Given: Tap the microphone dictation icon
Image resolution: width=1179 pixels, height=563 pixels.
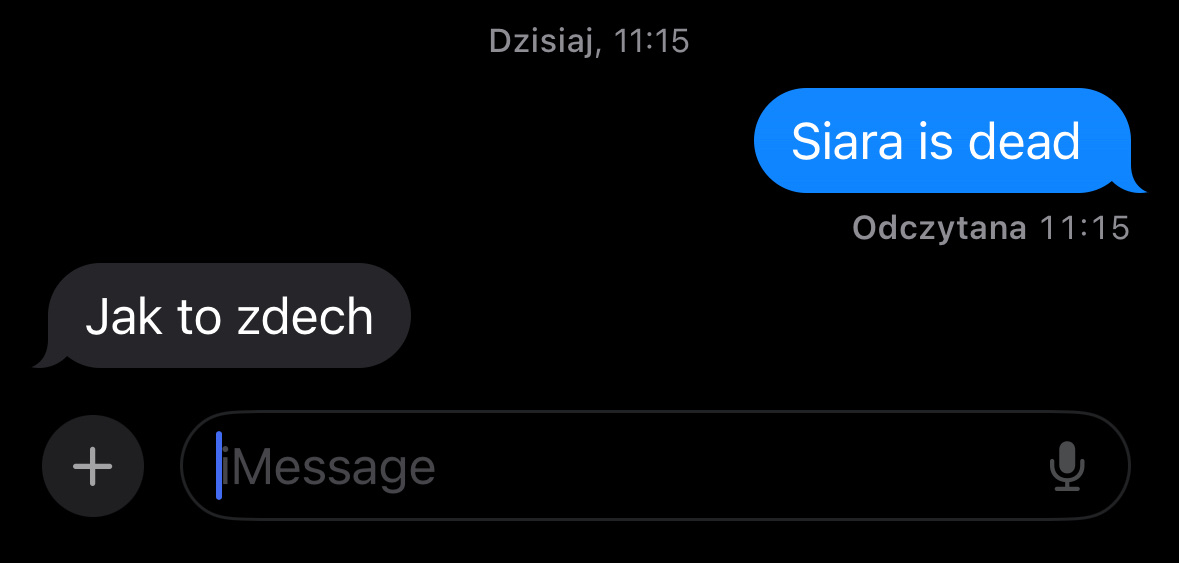Looking at the screenshot, I should (x=1067, y=466).
